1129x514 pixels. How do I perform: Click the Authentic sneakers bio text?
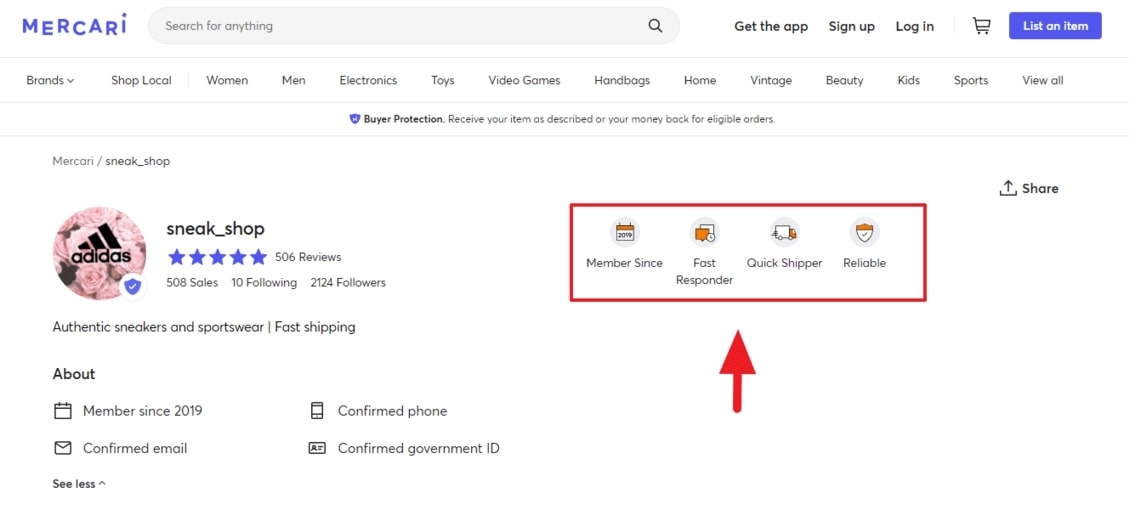[x=204, y=328]
